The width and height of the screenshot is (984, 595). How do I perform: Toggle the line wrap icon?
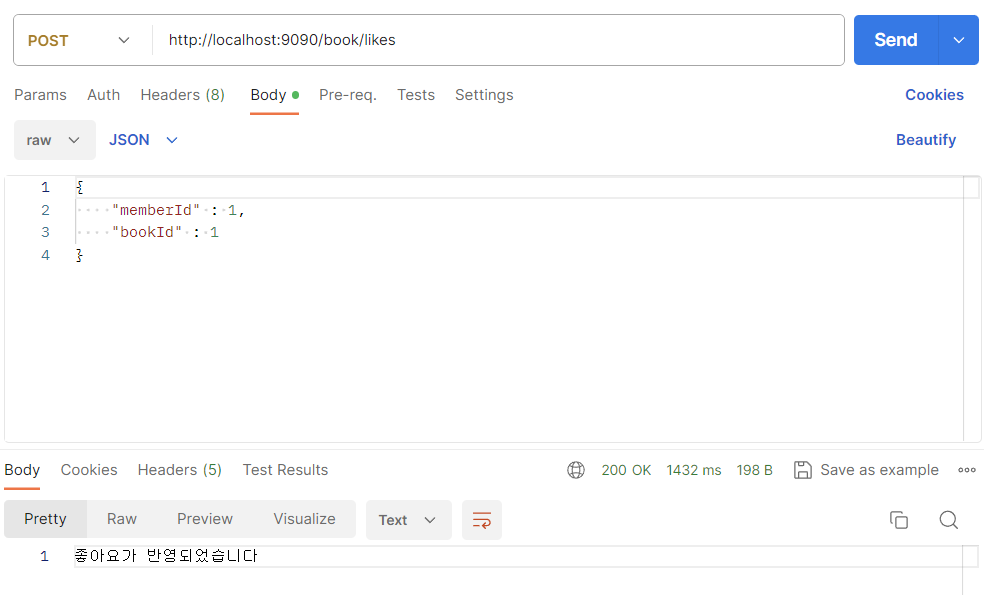click(x=482, y=520)
